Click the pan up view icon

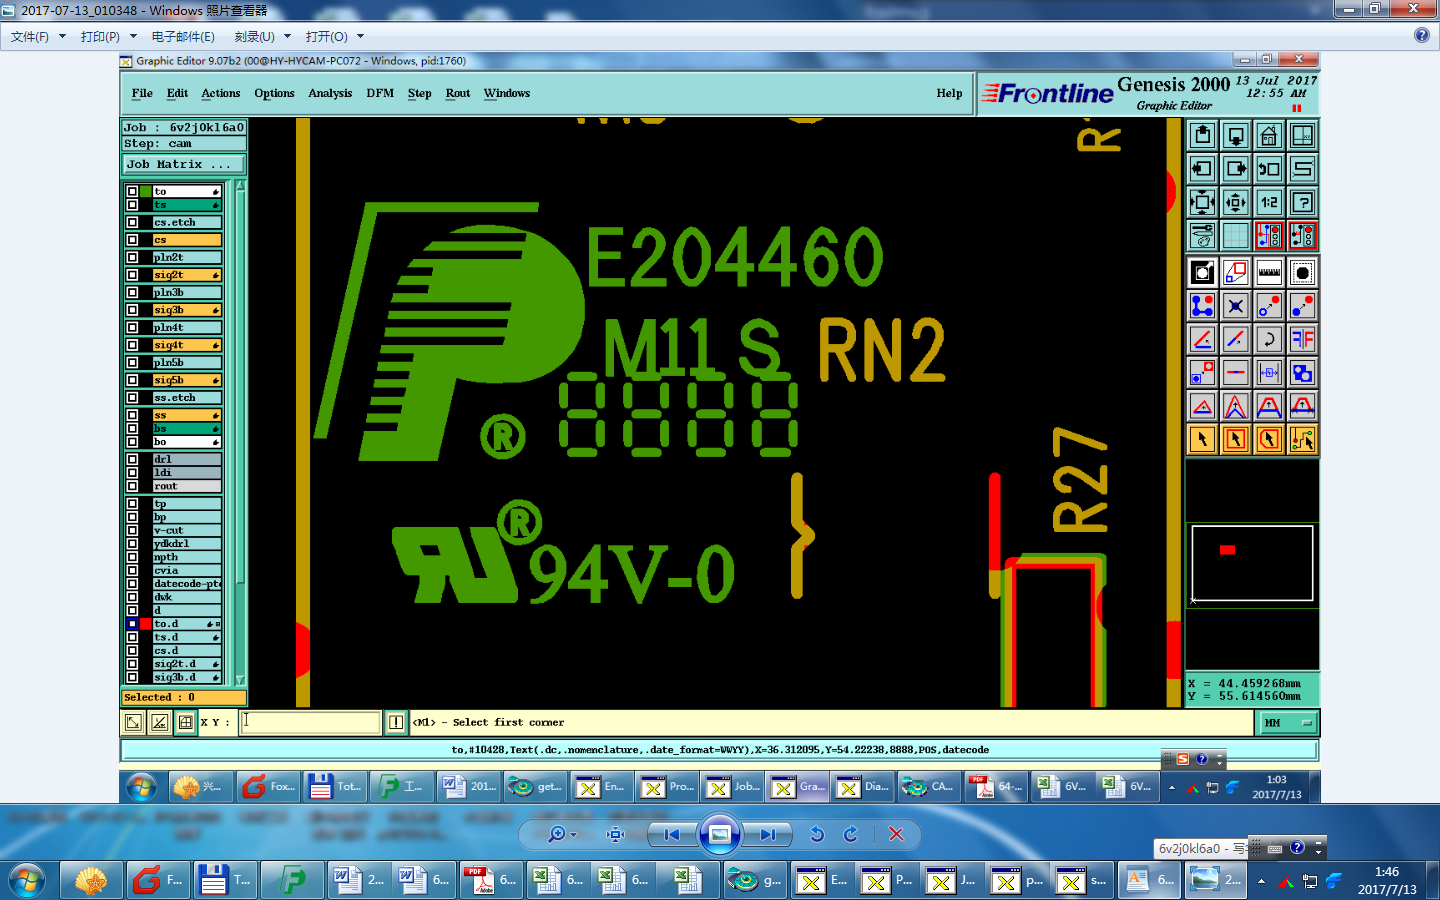coord(1202,135)
